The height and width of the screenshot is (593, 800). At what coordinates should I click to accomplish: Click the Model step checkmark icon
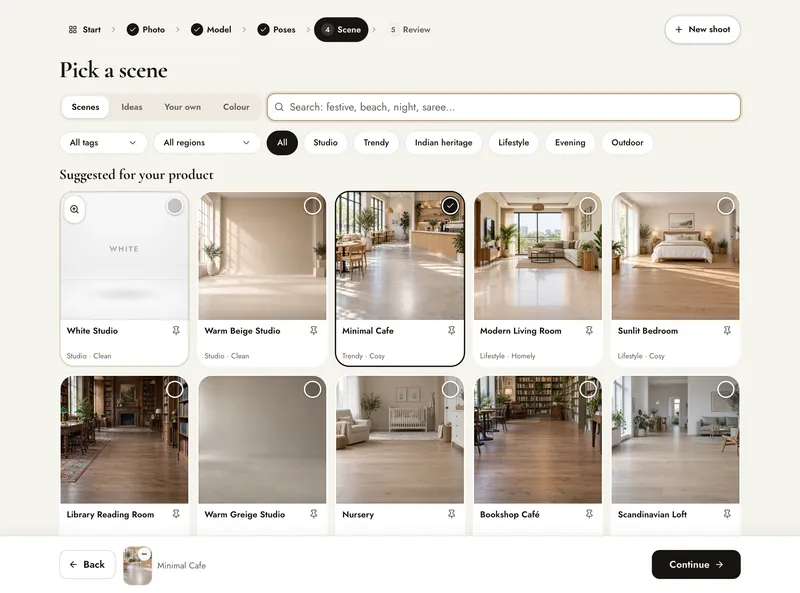197,30
